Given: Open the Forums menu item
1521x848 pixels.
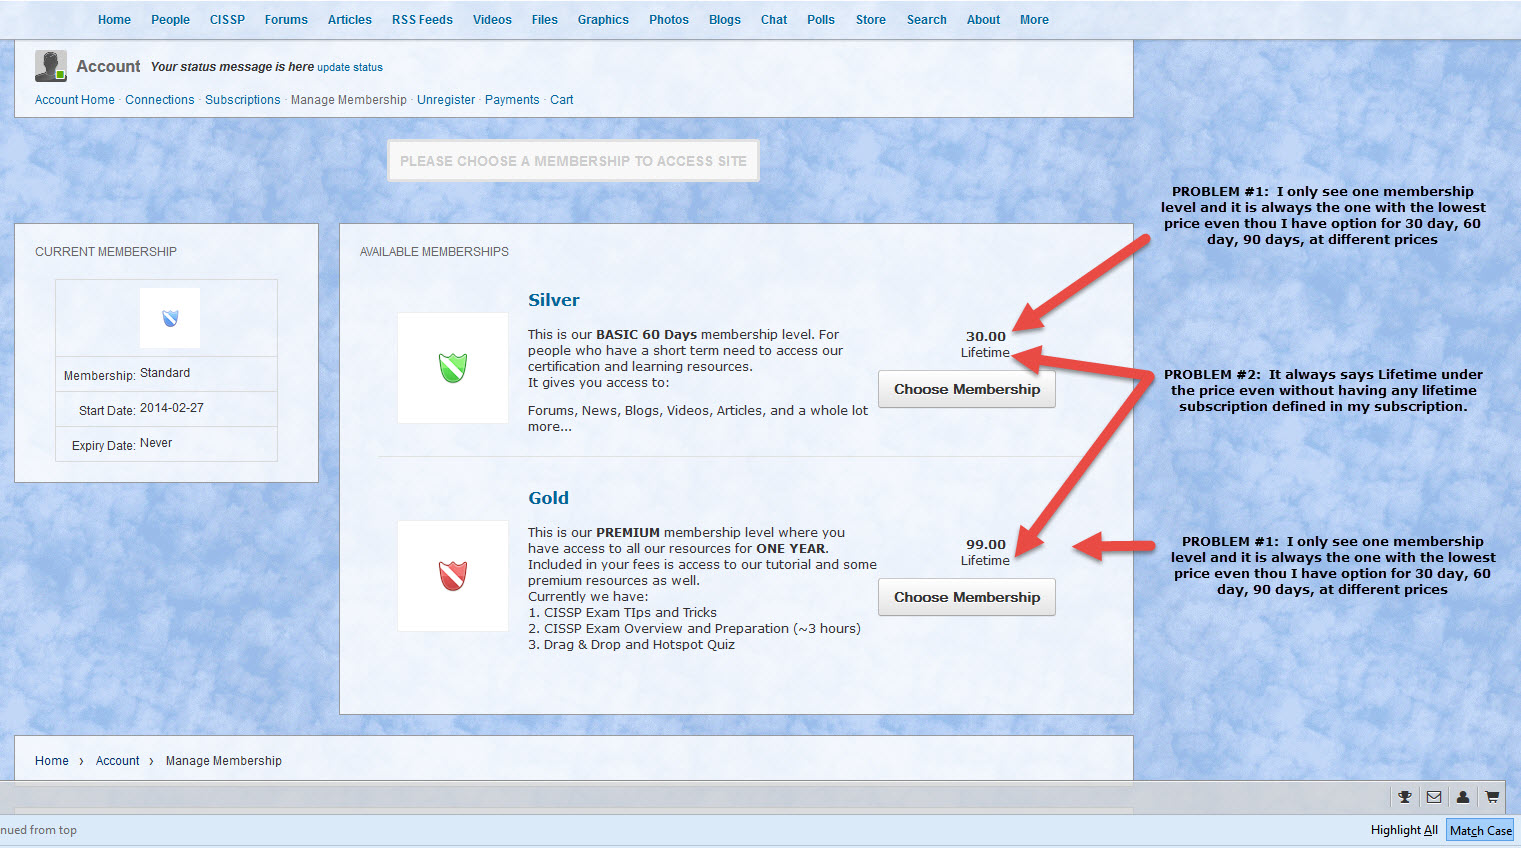Looking at the screenshot, I should [286, 20].
